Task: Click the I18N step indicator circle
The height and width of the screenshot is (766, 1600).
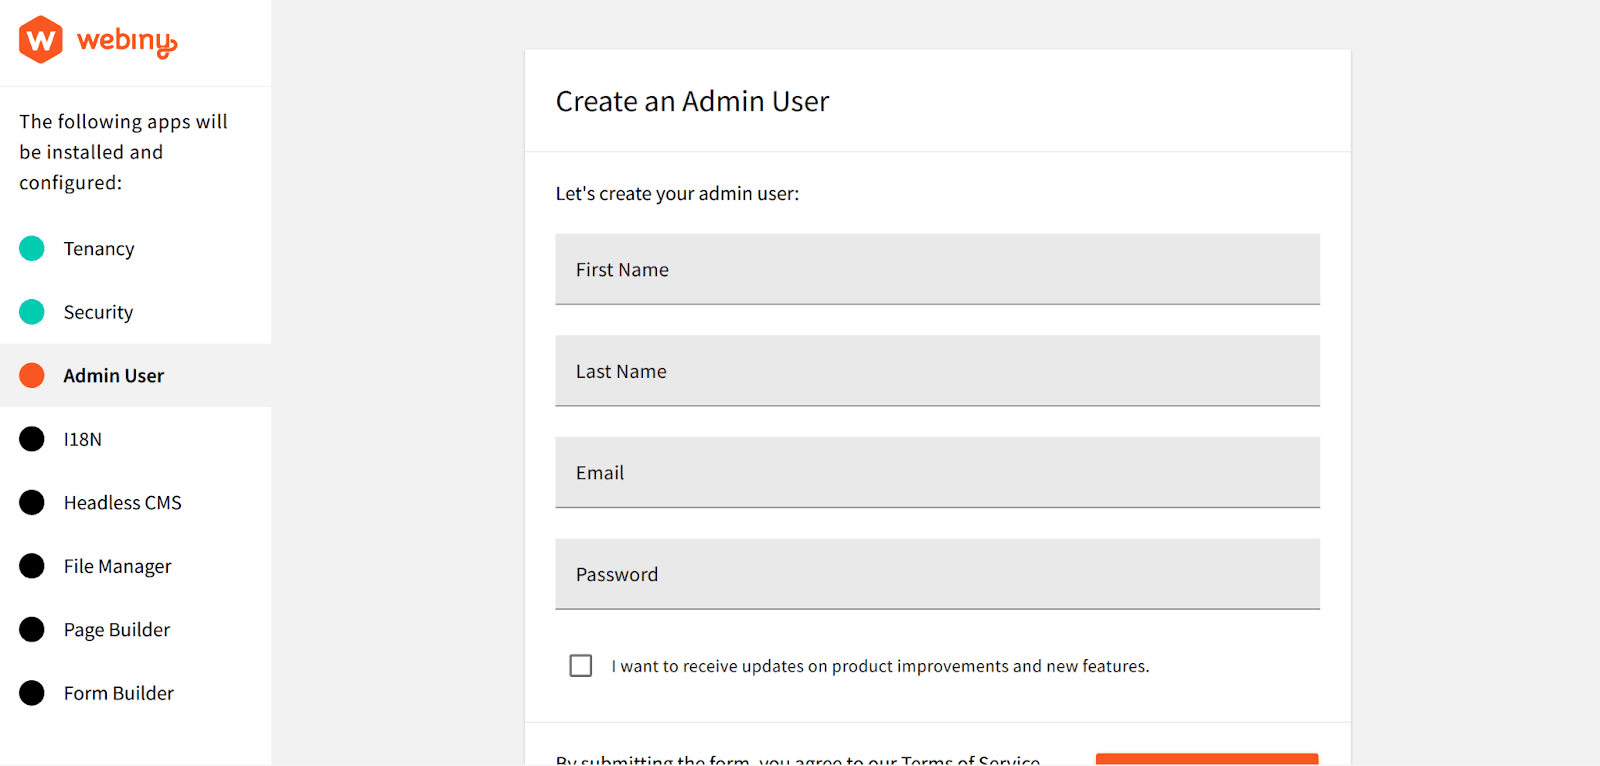Action: point(31,438)
